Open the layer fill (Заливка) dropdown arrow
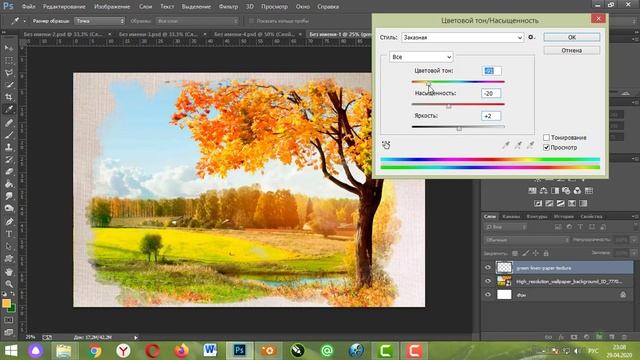This screenshot has width=640, height=360. [634, 253]
